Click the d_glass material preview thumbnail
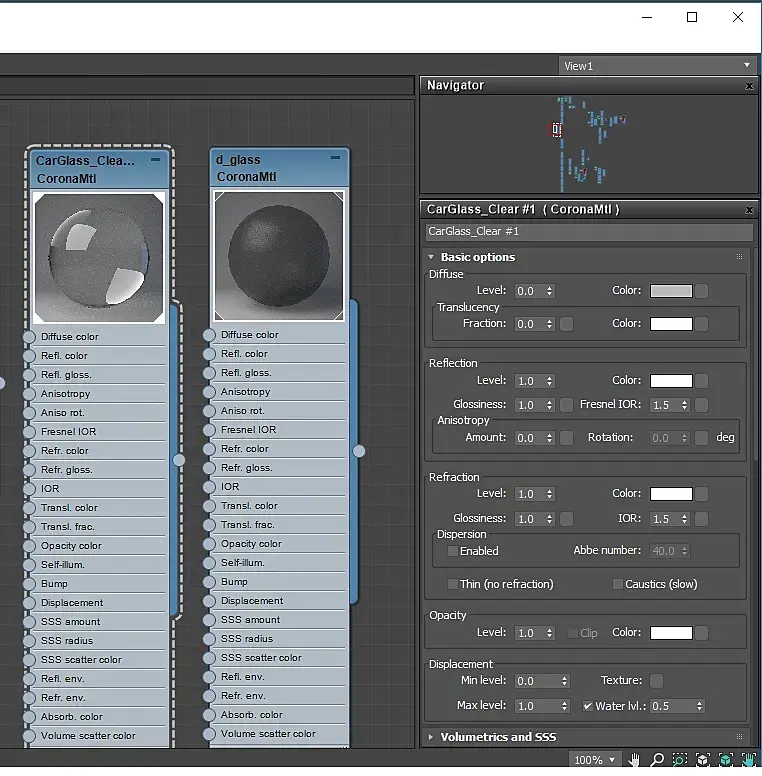This screenshot has width=762, height=776. (x=279, y=257)
